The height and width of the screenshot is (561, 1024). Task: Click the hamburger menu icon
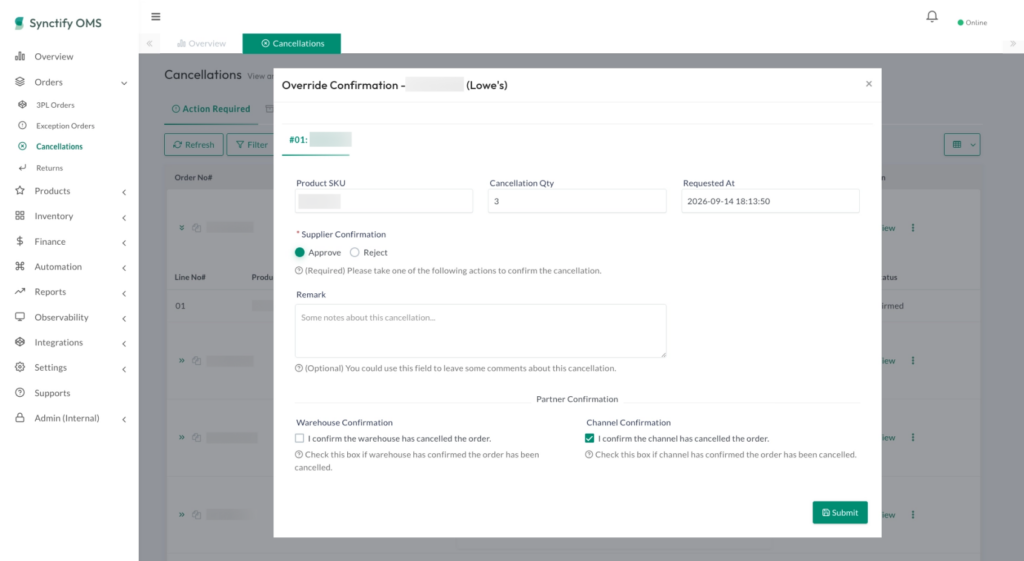pos(155,16)
